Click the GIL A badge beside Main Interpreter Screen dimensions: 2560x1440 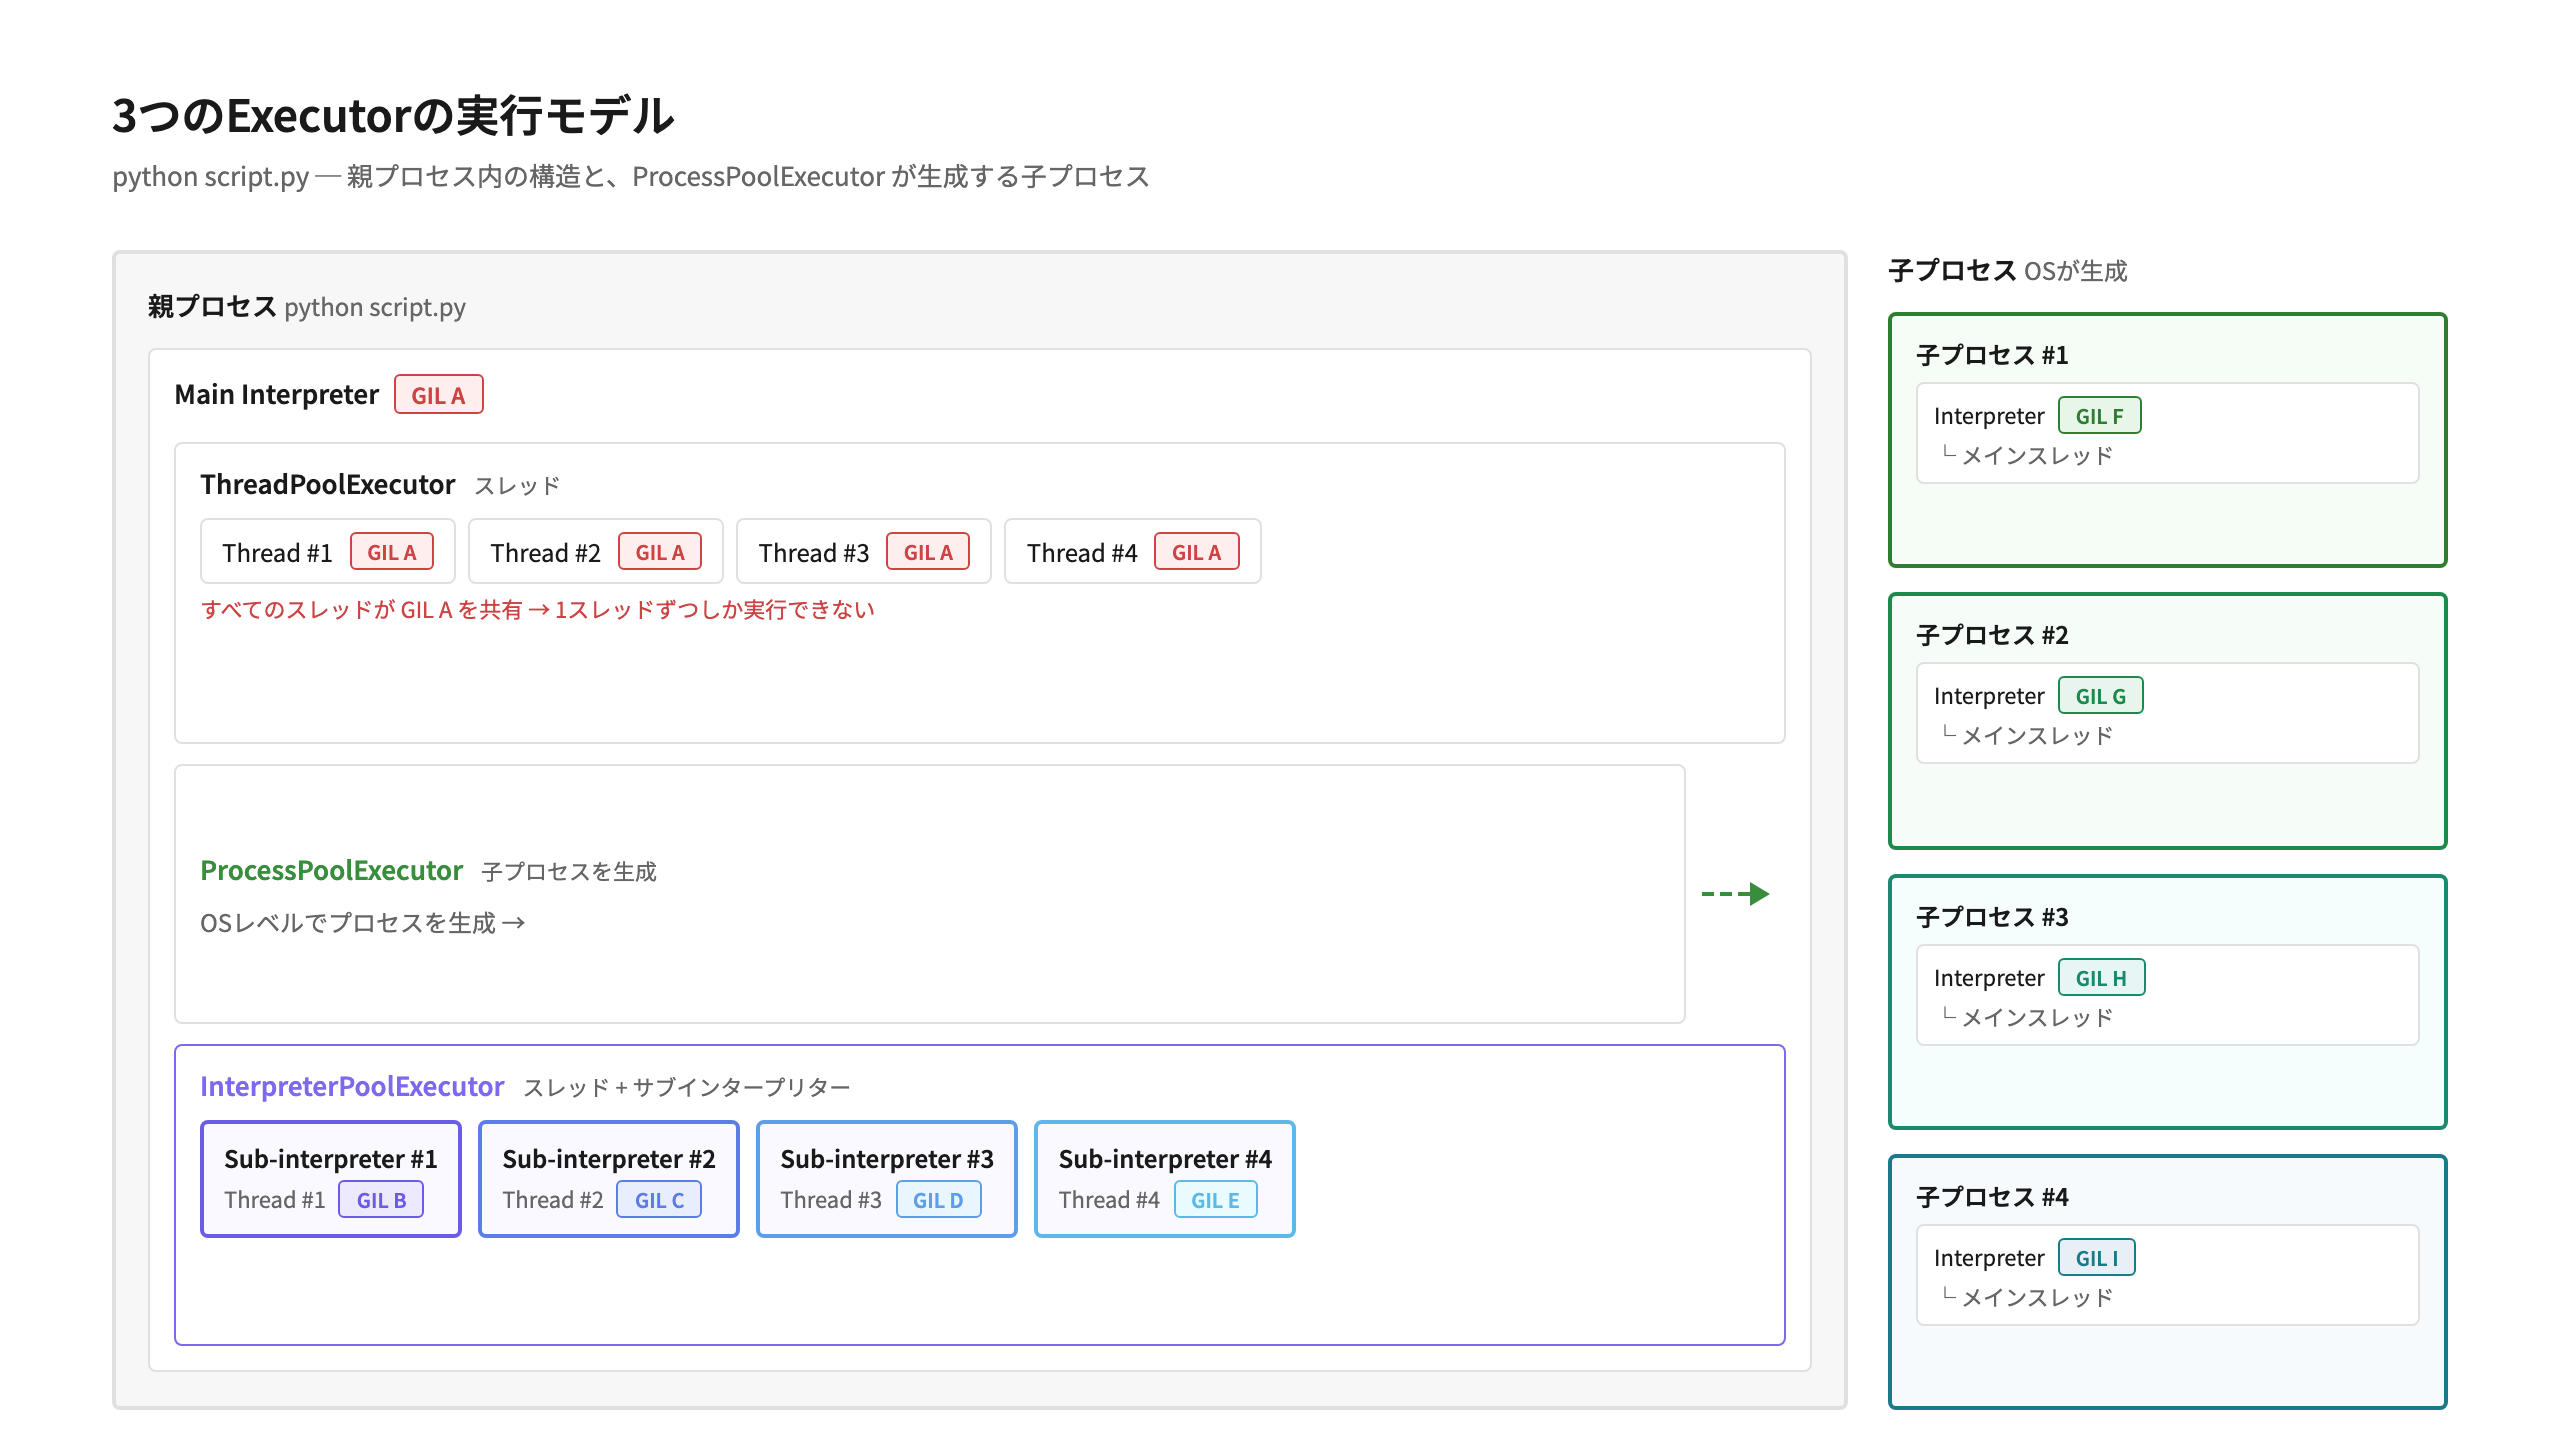point(438,395)
